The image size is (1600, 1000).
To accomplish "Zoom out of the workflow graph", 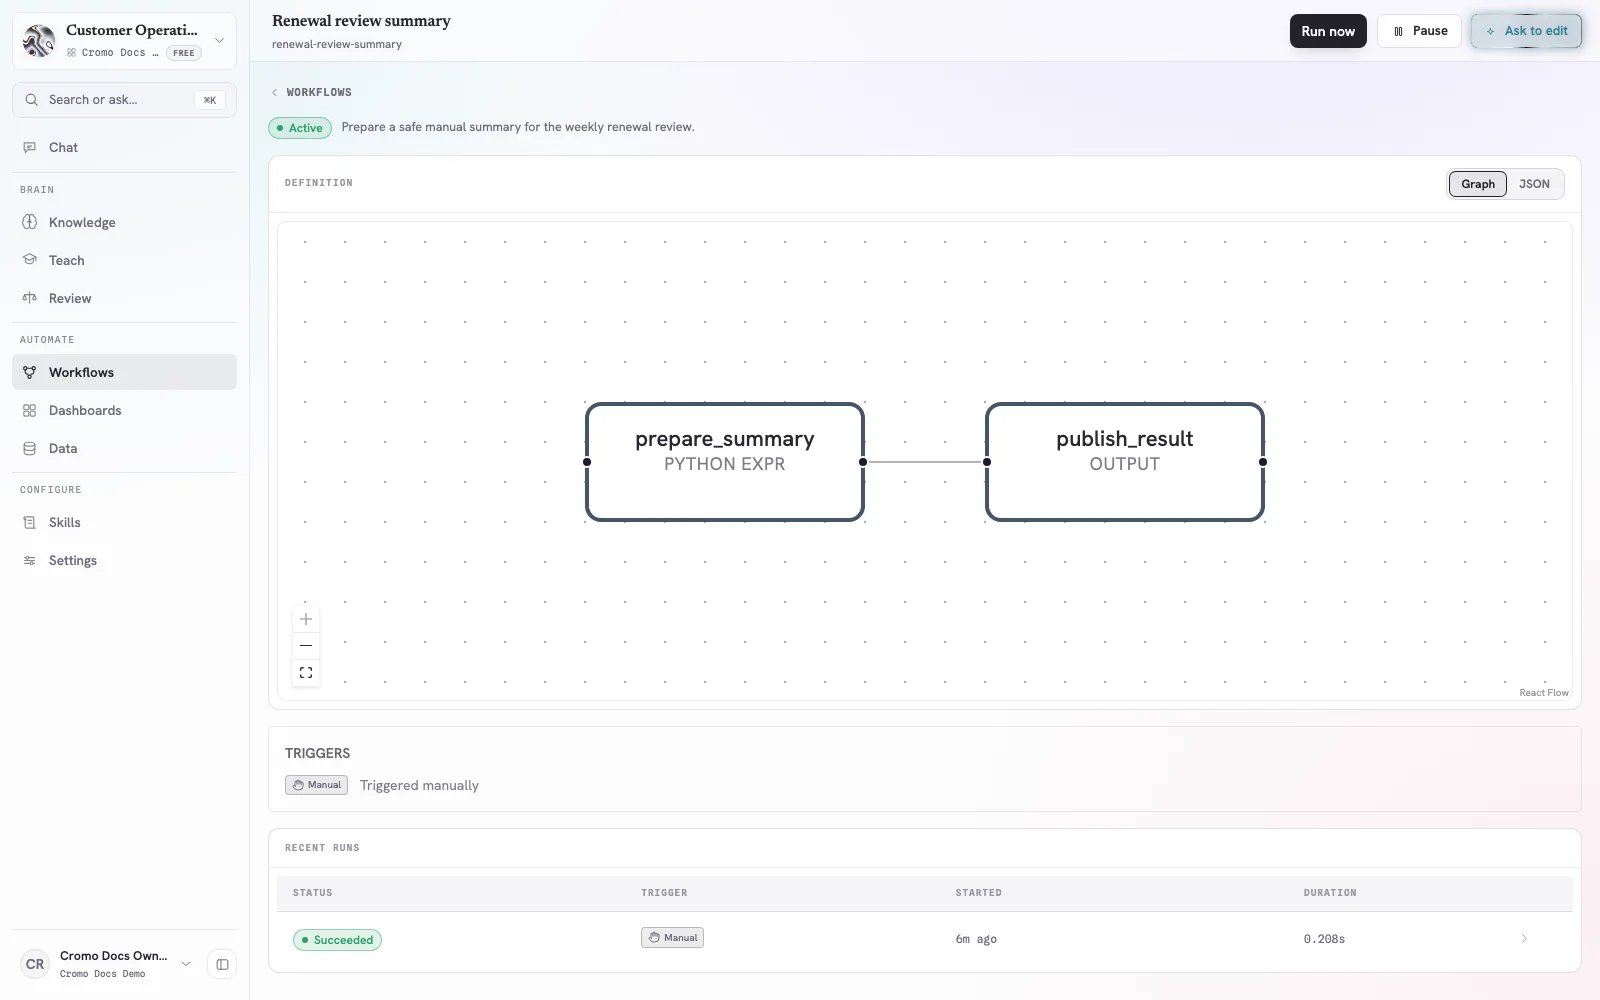I will point(306,646).
